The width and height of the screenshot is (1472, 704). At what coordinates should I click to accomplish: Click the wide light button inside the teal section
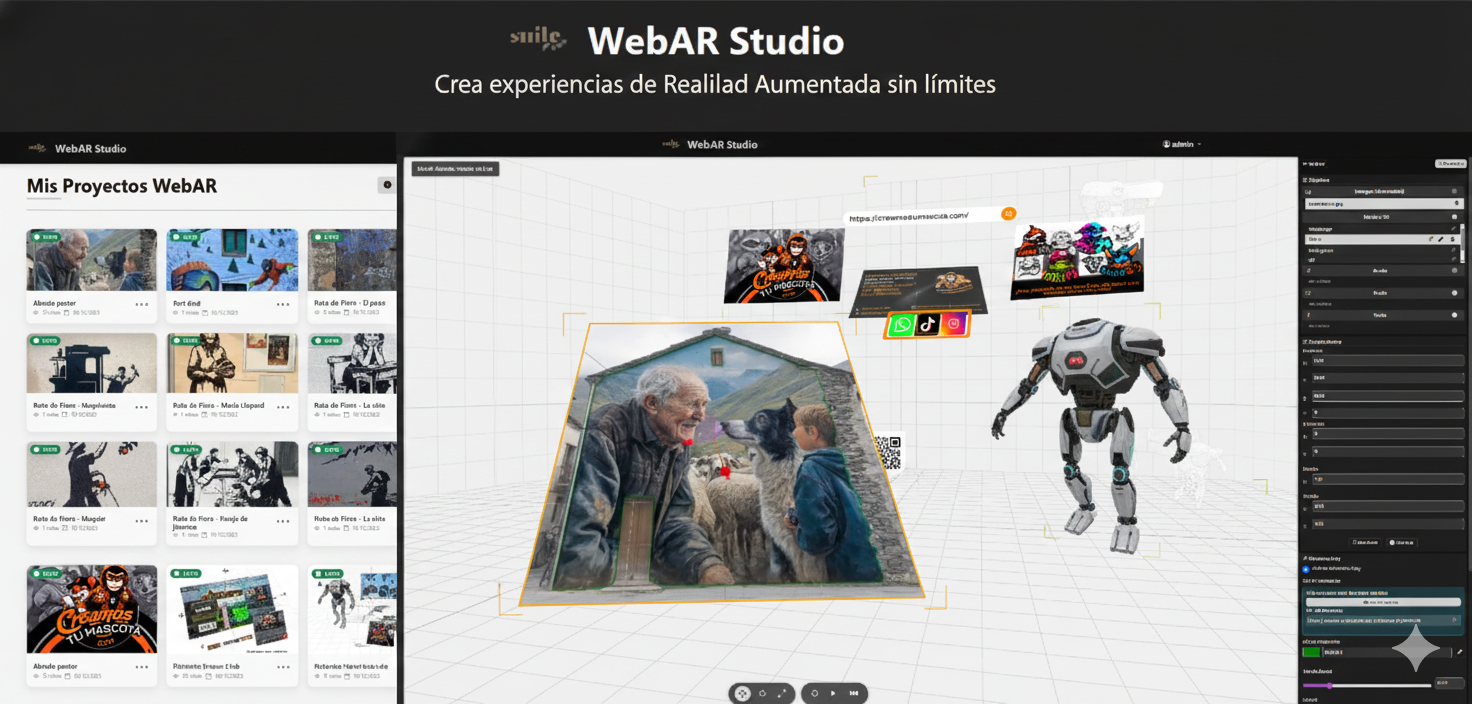1383,602
